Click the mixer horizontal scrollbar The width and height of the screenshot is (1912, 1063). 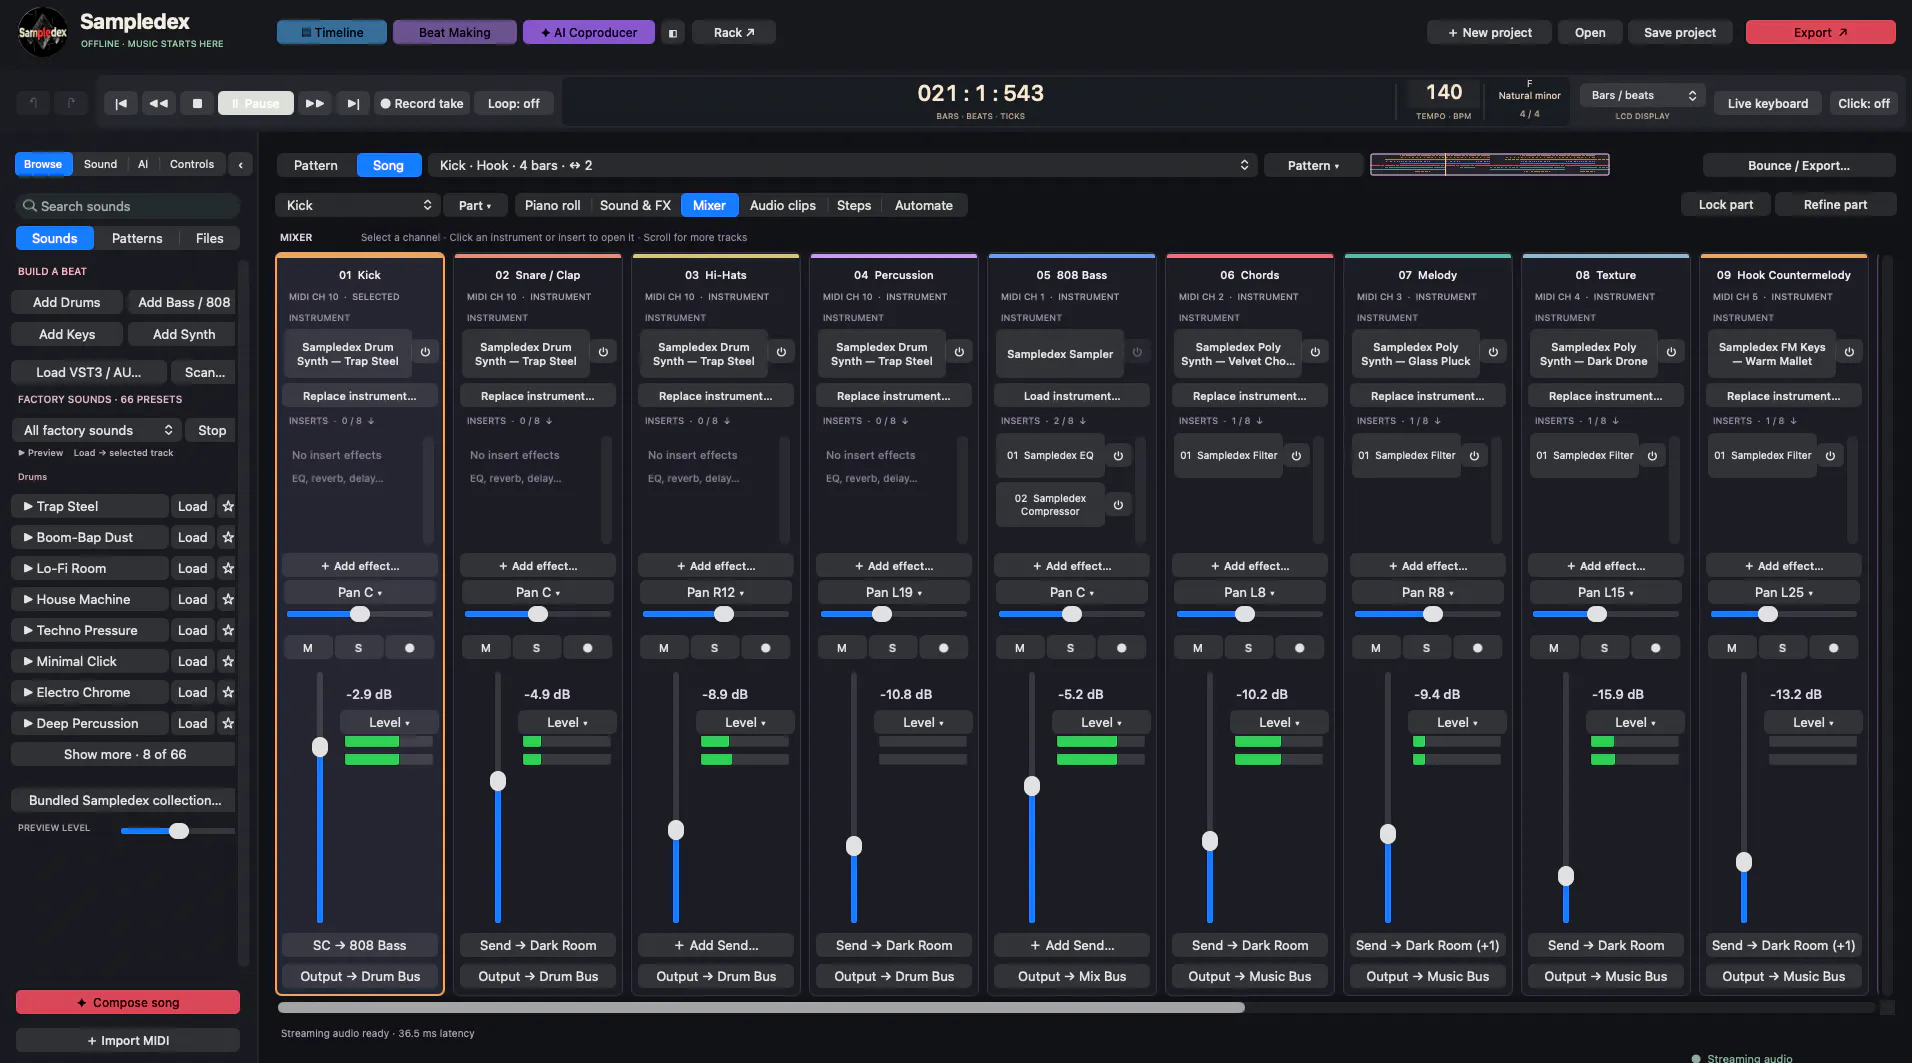(x=761, y=1008)
